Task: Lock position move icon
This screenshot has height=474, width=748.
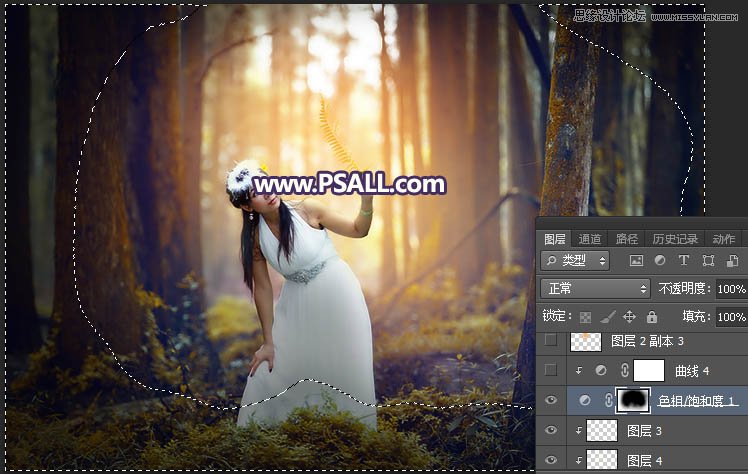Action: (x=629, y=317)
